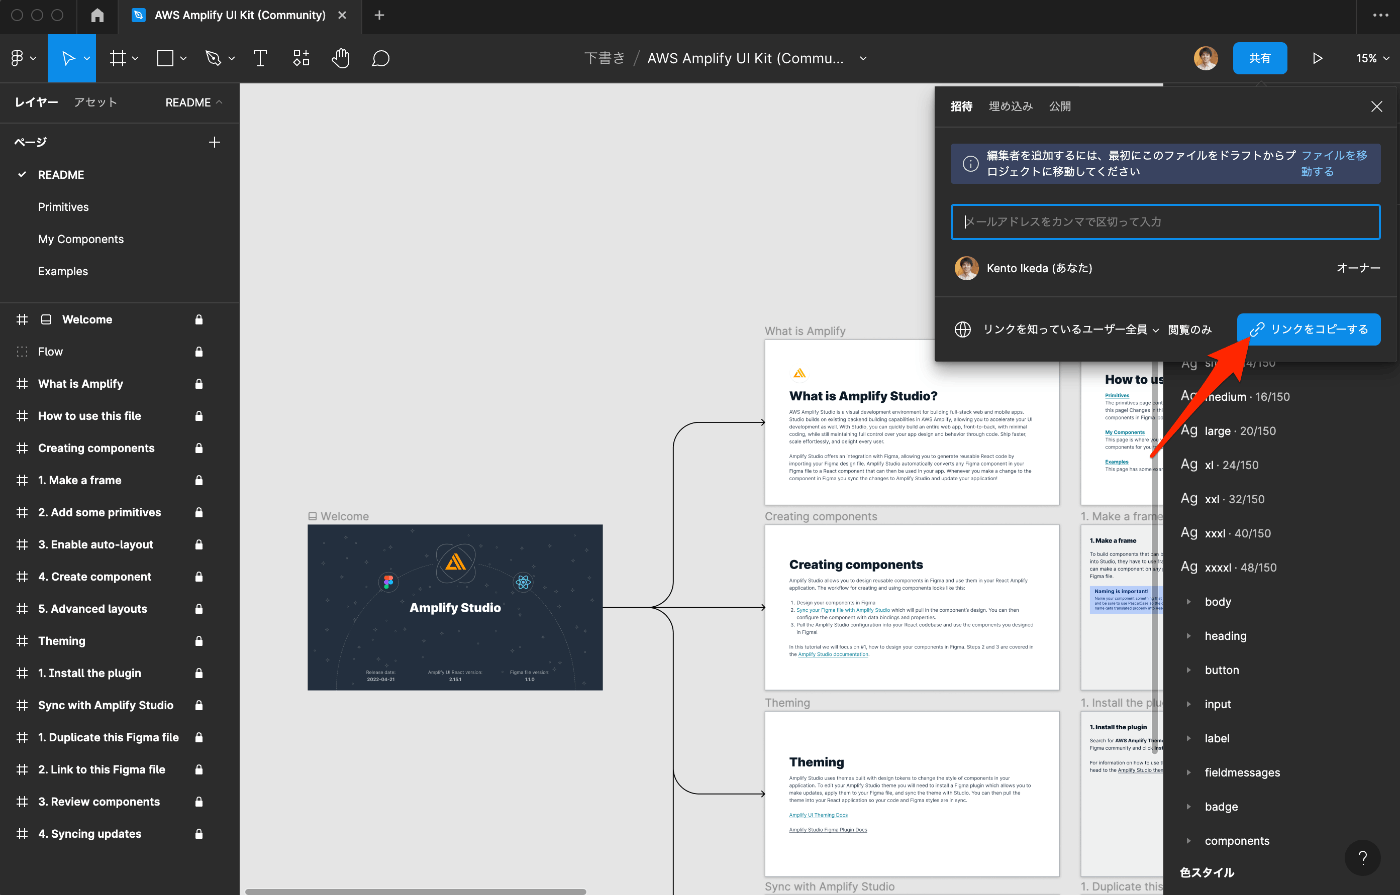This screenshot has height=895, width=1400.
Task: Click the 下書き breadcrumb link
Action: [604, 58]
